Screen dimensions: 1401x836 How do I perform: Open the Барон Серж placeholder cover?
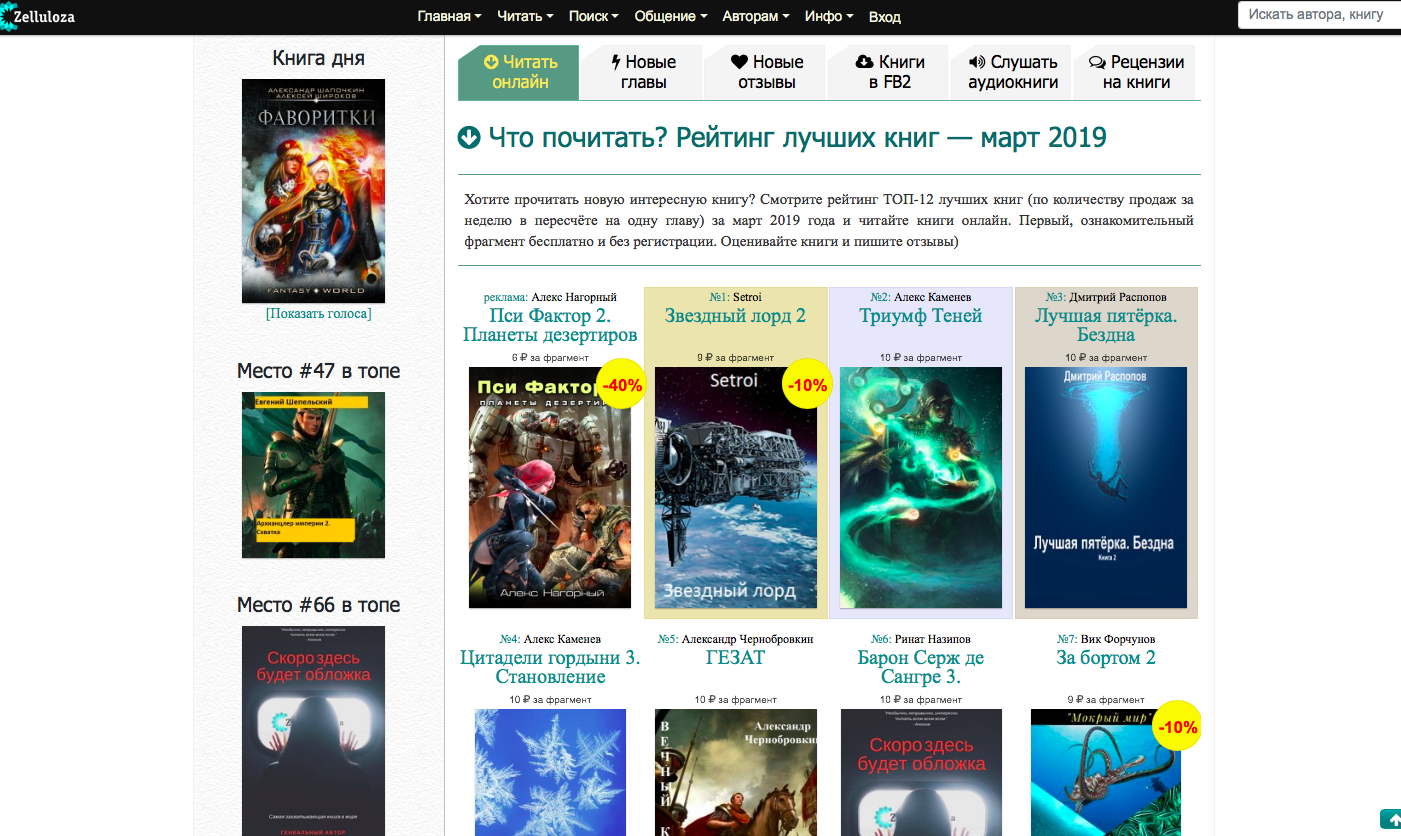(921, 772)
